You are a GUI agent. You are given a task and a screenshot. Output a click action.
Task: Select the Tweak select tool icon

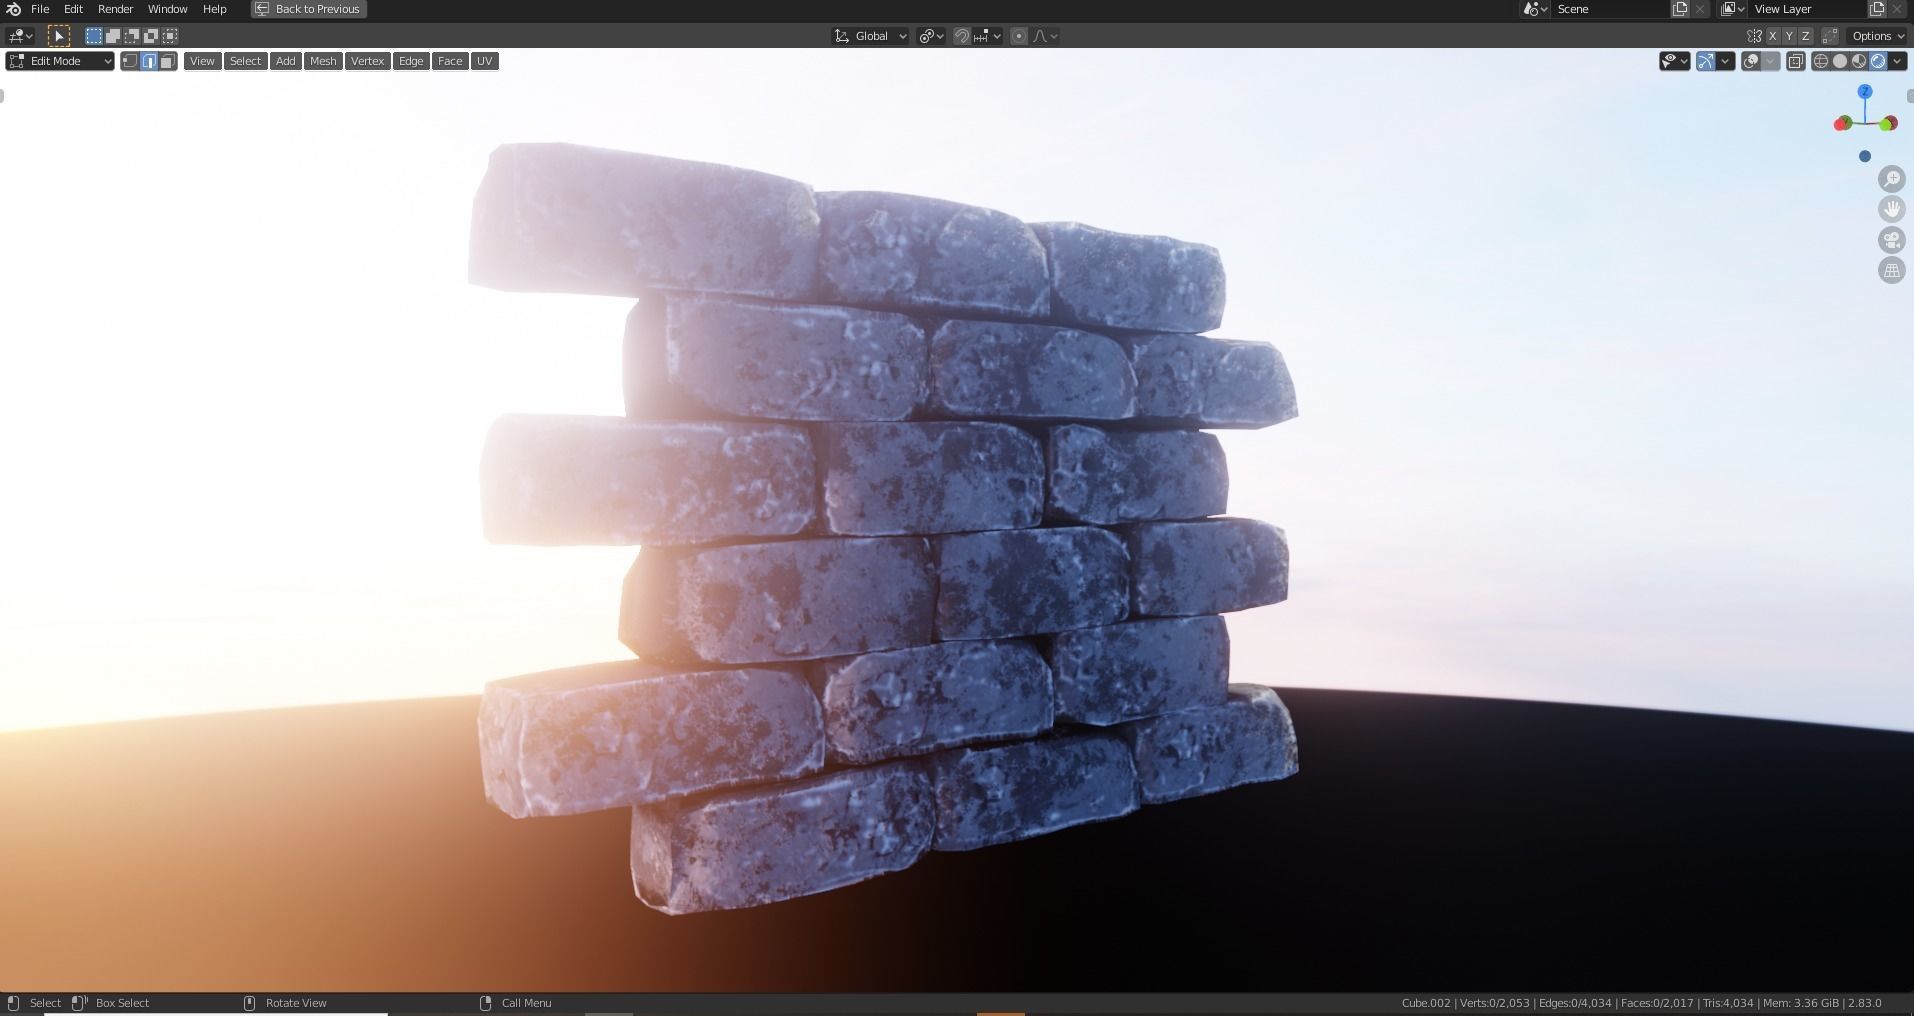click(x=58, y=36)
